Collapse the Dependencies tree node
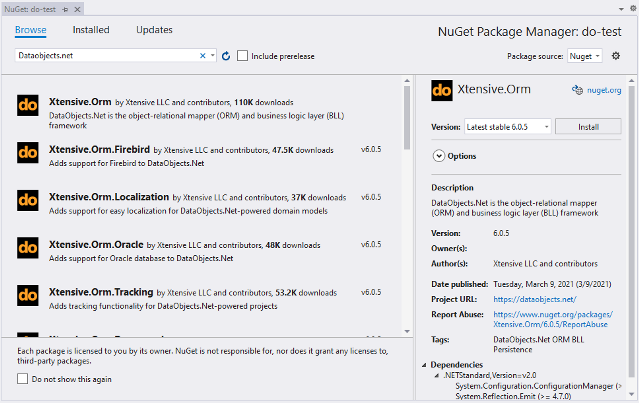The width and height of the screenshot is (639, 403). click(x=424, y=365)
